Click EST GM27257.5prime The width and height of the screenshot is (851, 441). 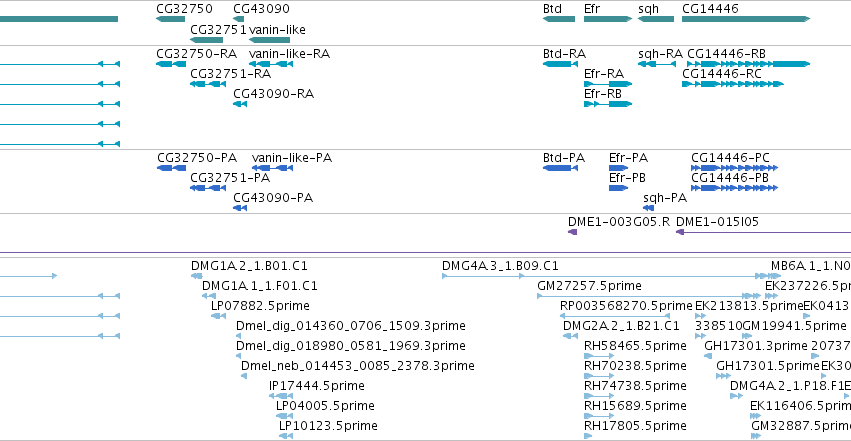pos(649,296)
